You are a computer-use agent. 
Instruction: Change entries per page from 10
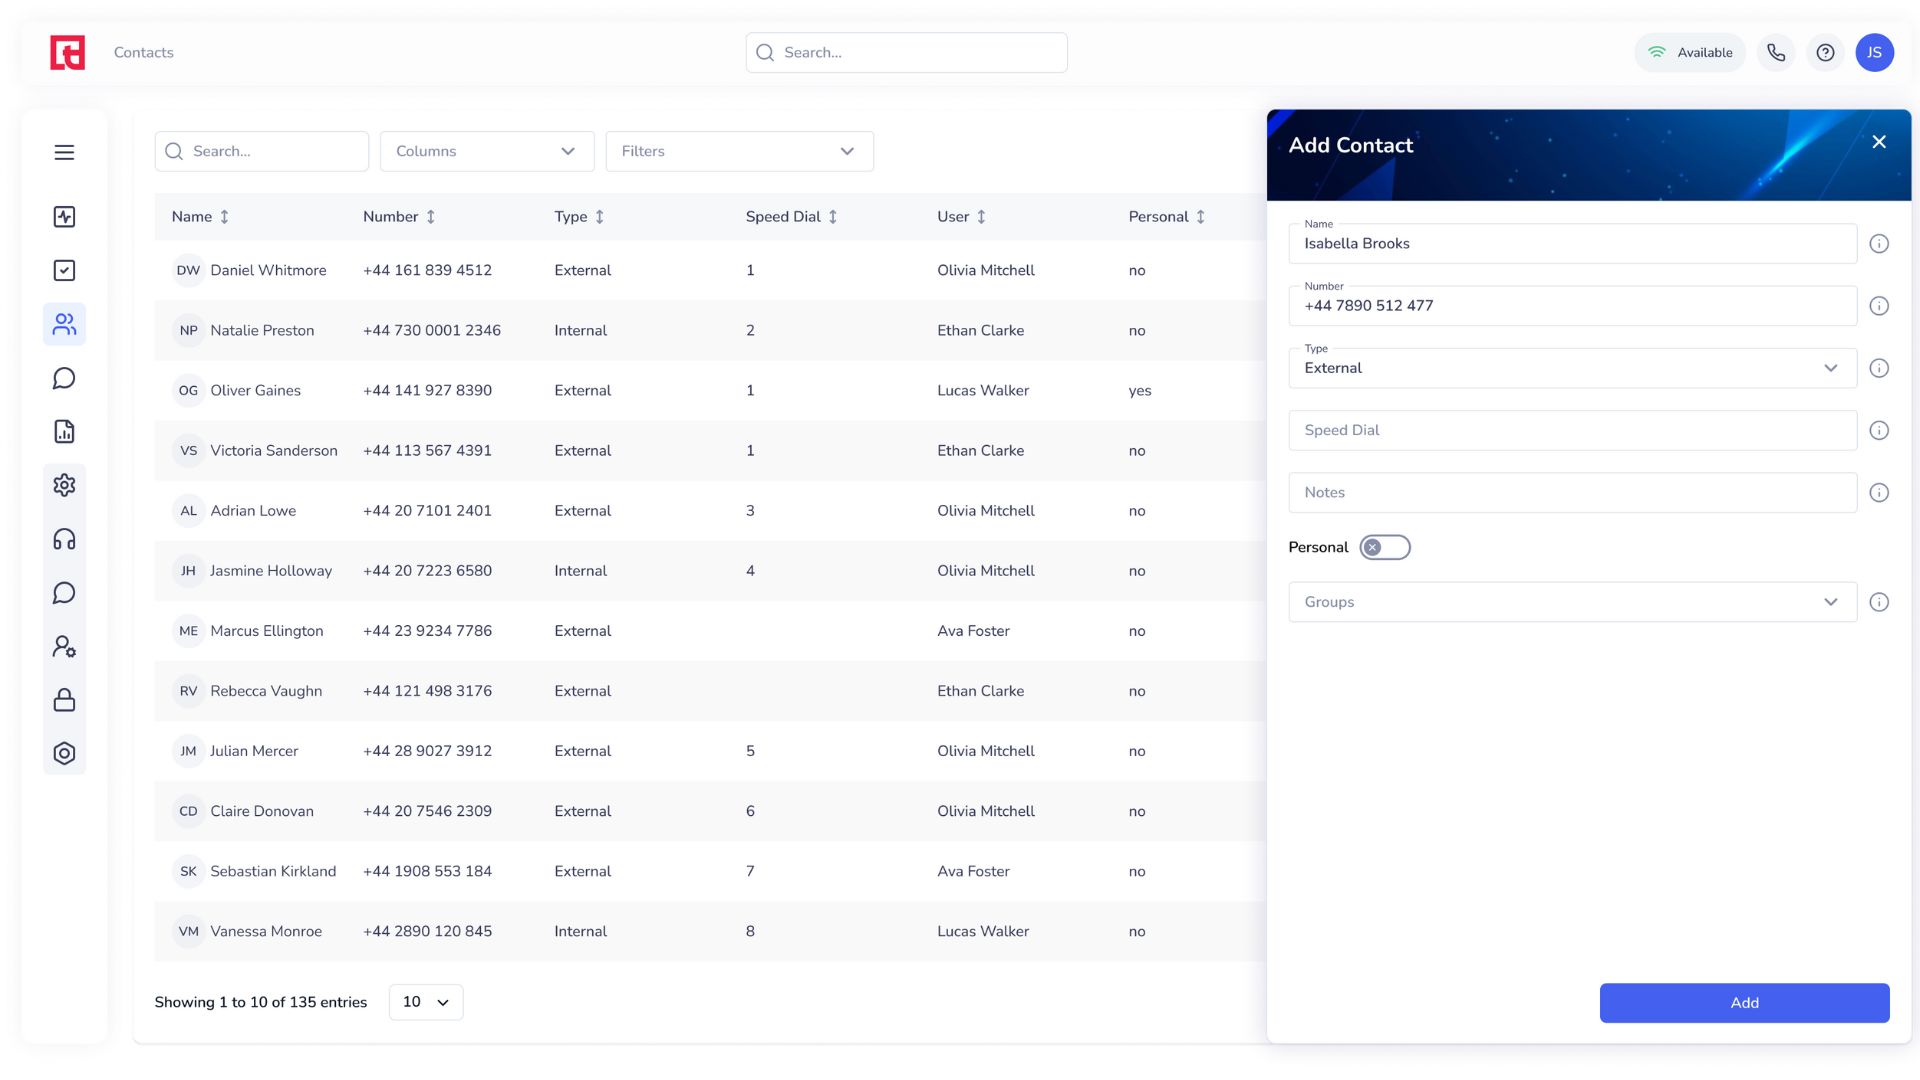426,1001
